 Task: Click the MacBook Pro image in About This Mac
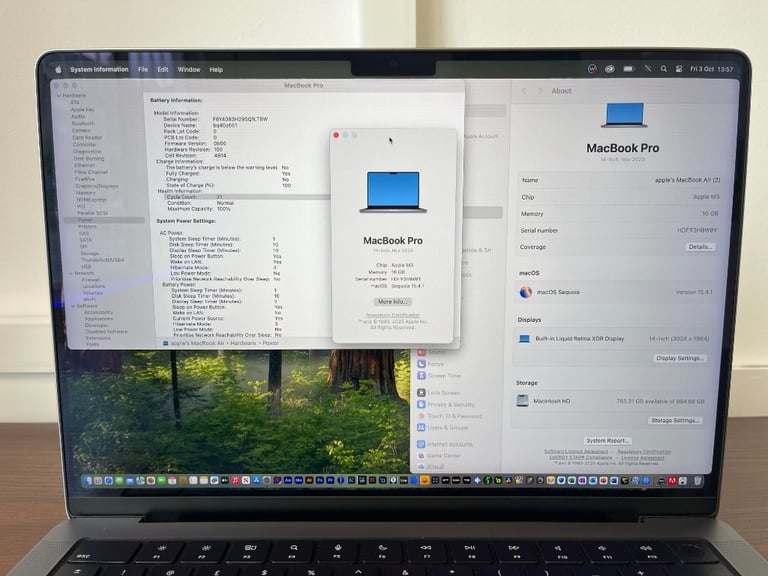pyautogui.click(x=393, y=192)
